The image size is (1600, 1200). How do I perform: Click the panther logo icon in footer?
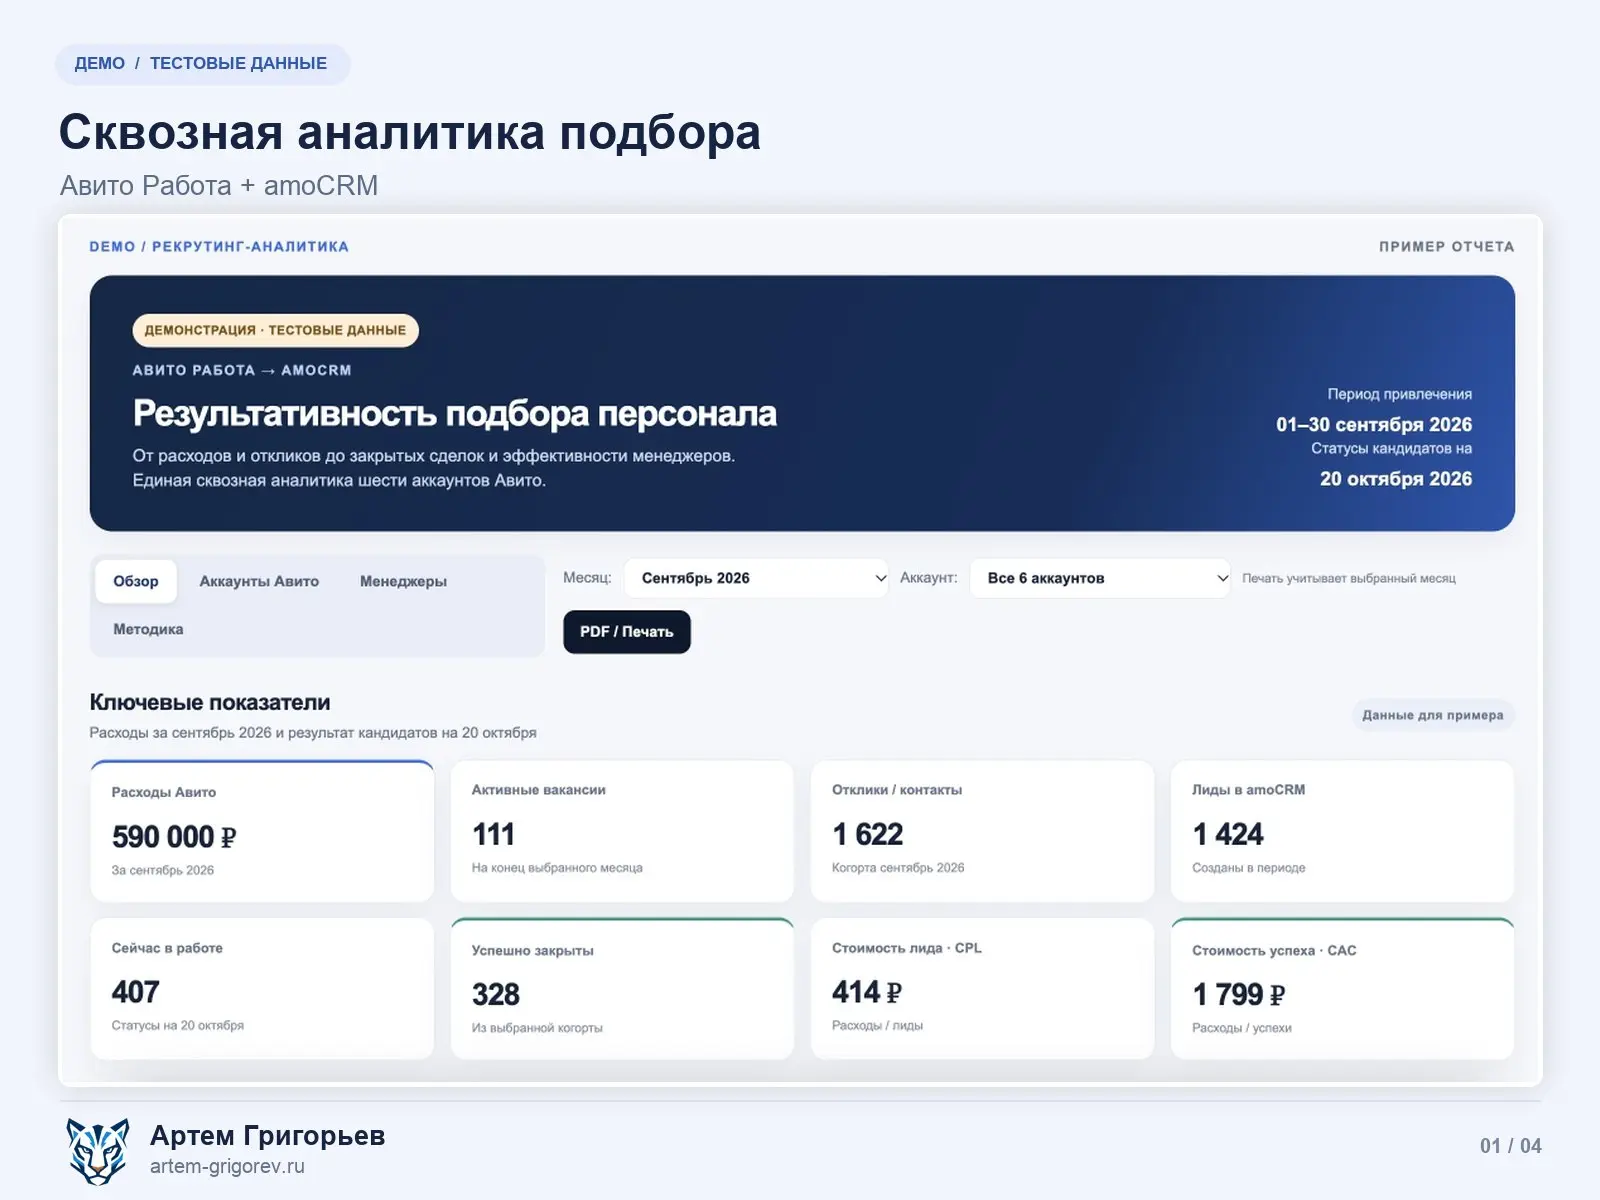tap(98, 1151)
